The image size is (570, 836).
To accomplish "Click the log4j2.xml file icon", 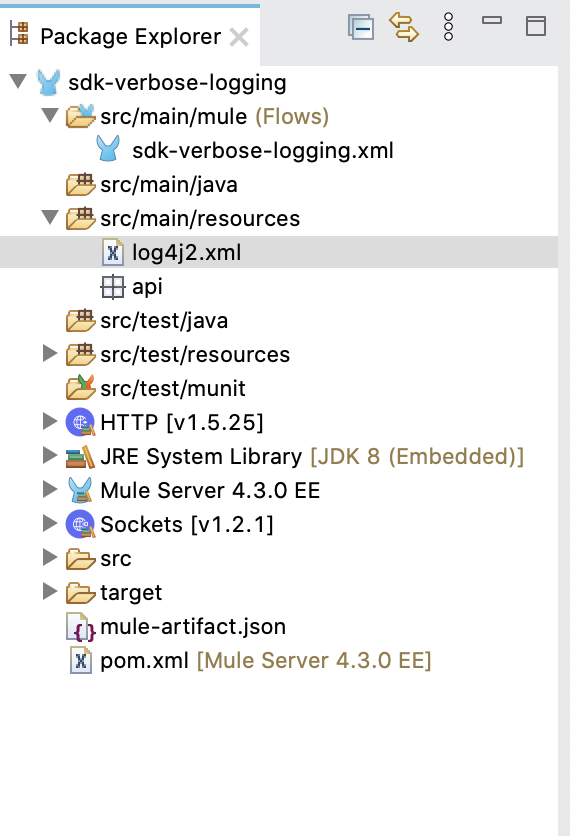I will [113, 252].
